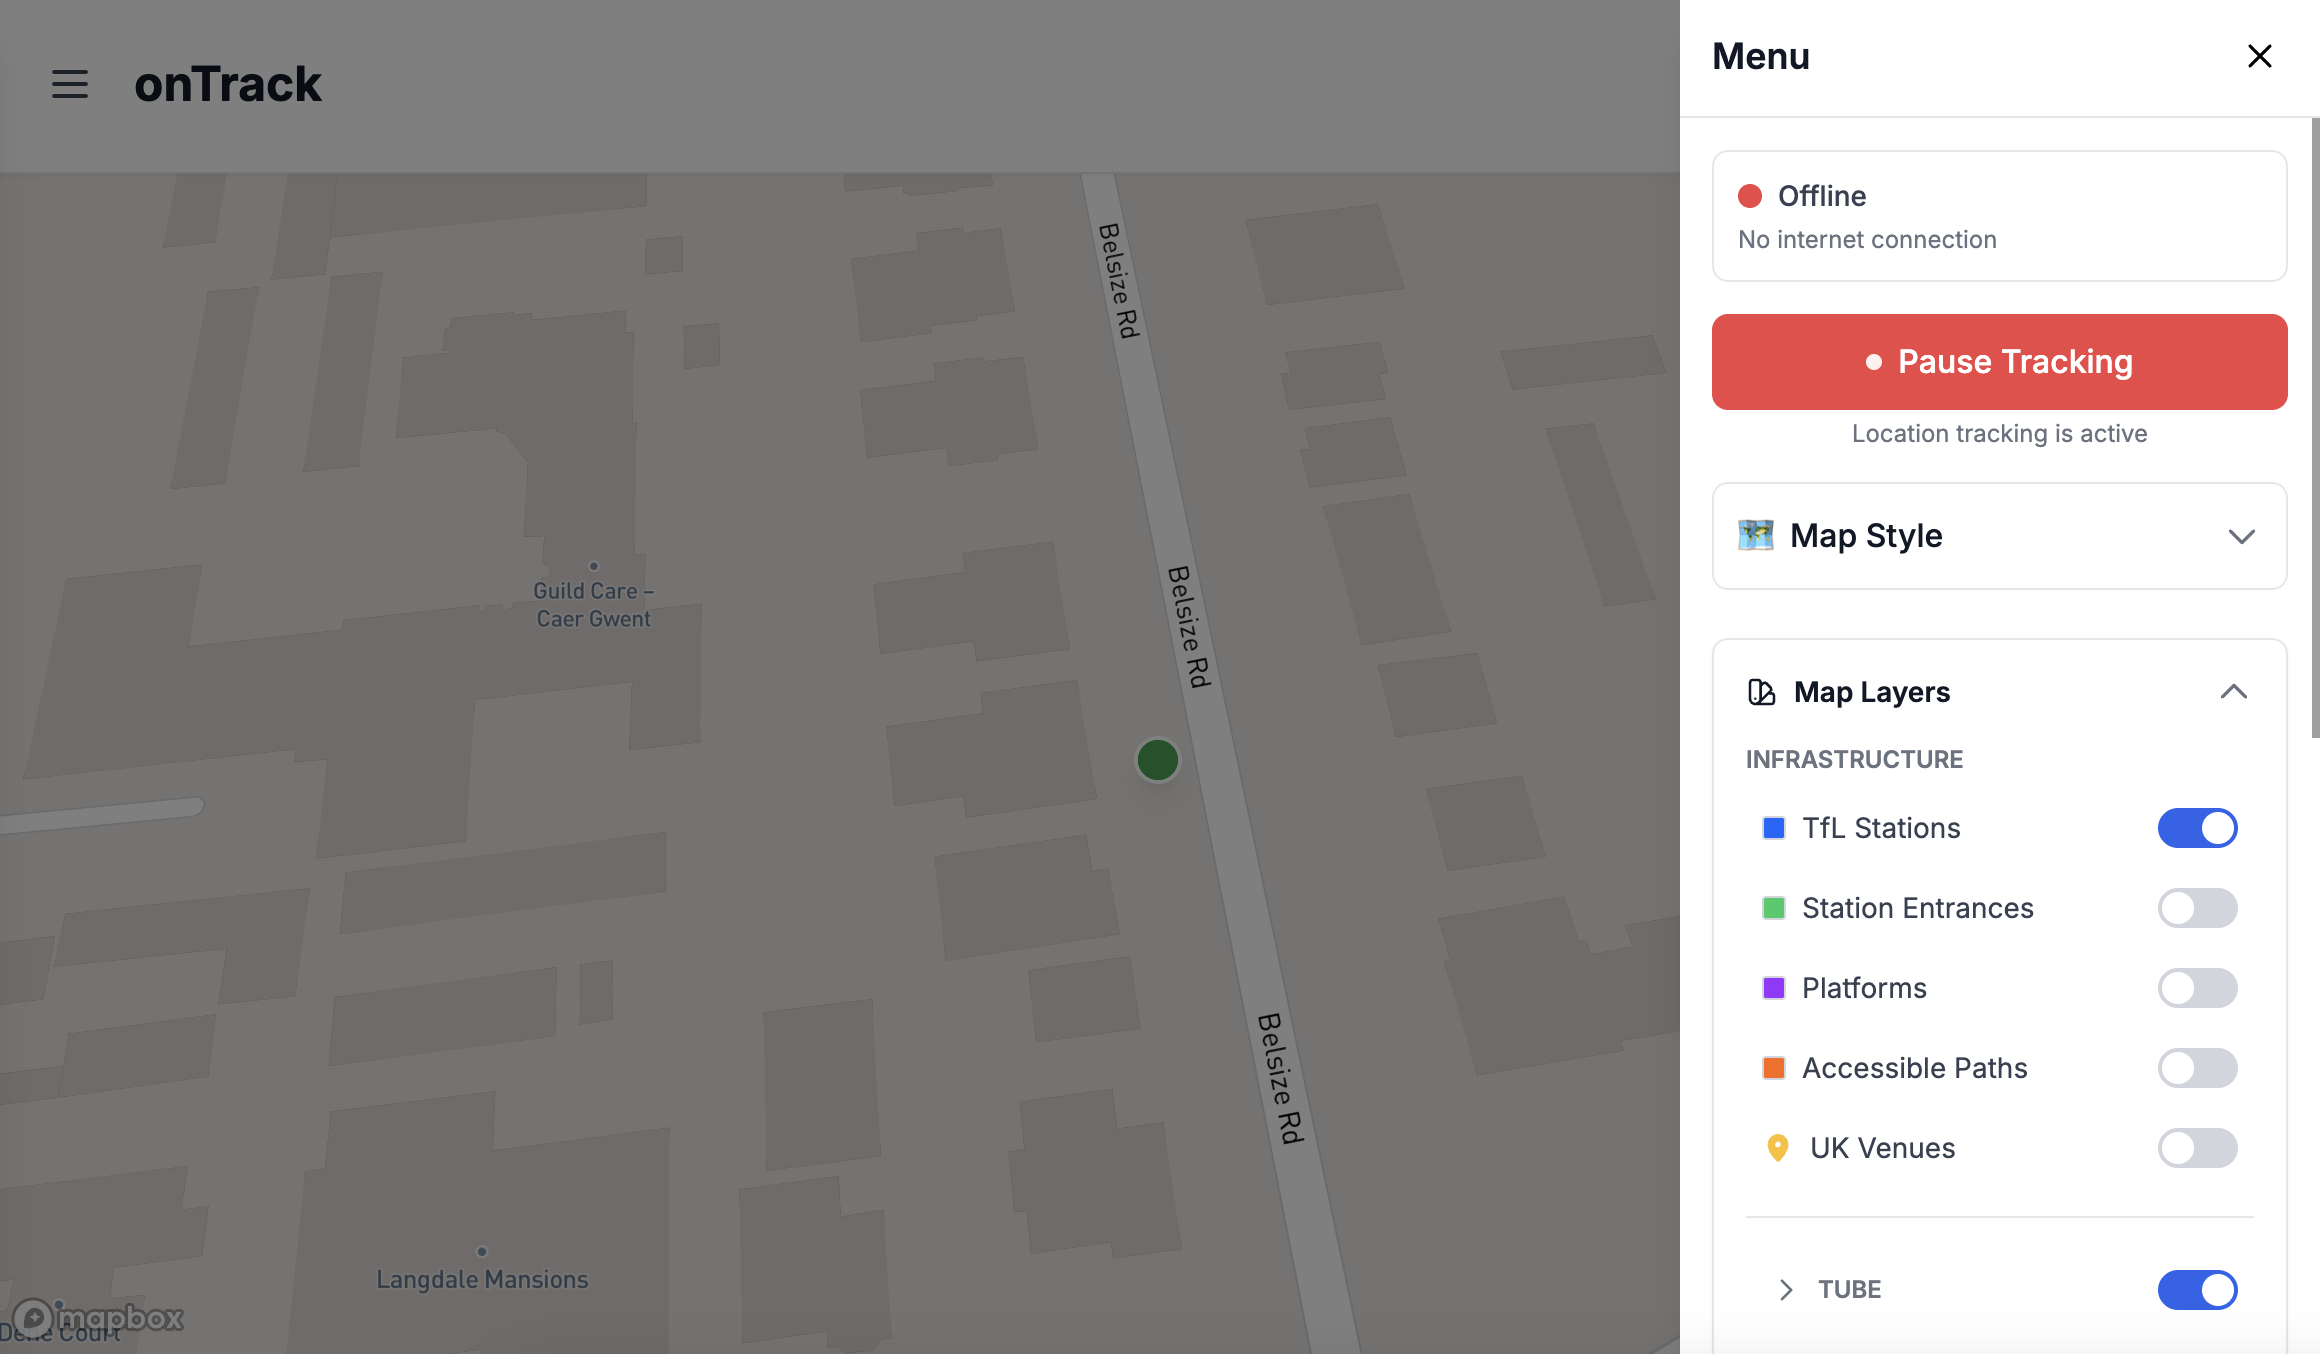The height and width of the screenshot is (1354, 2320).
Task: Expand the TUBE layer group
Action: click(x=1786, y=1290)
